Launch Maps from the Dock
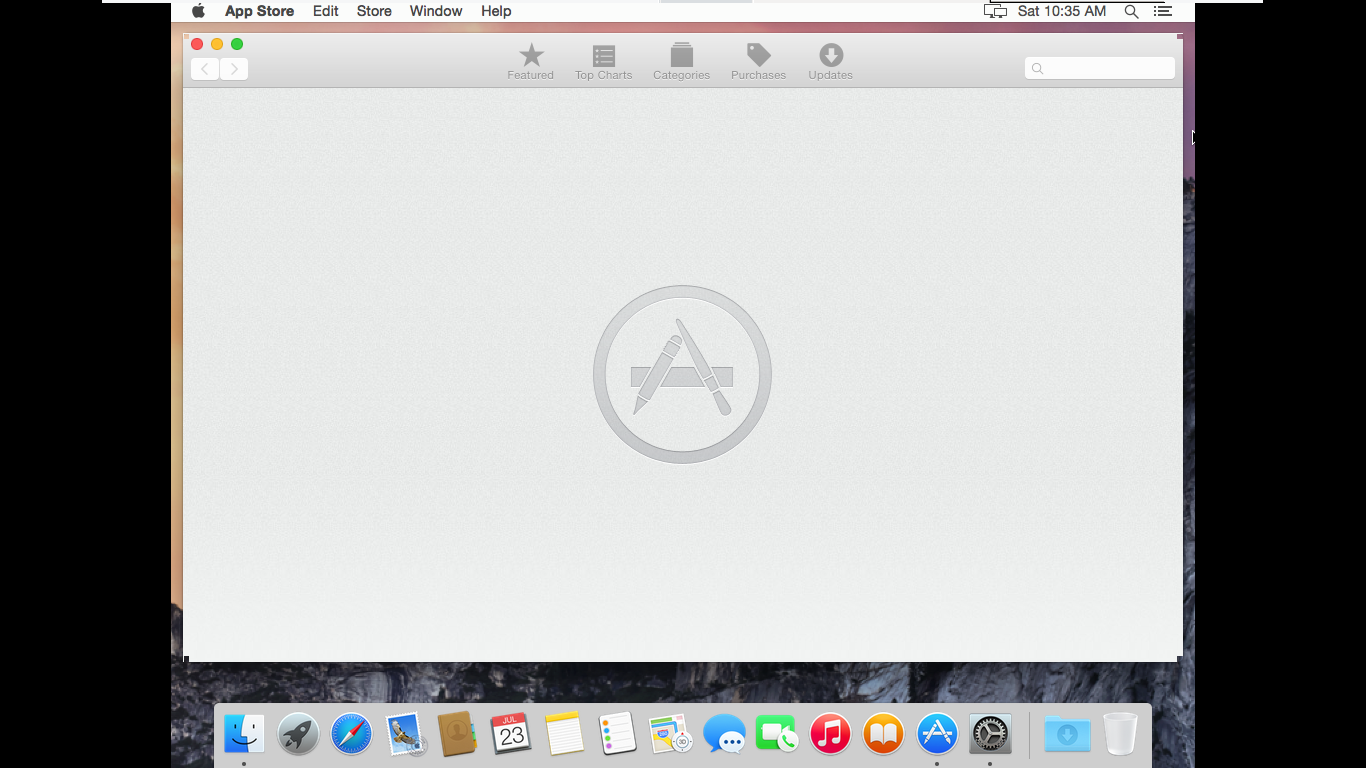Image resolution: width=1366 pixels, height=768 pixels. (671, 734)
